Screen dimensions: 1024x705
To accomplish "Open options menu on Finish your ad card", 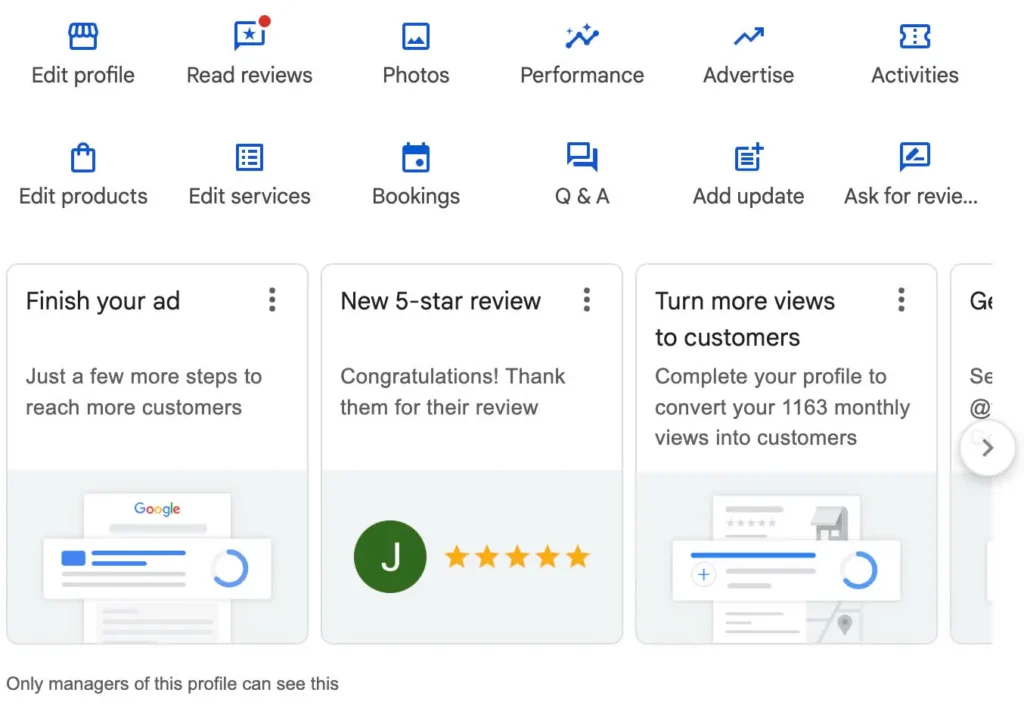I will pyautogui.click(x=272, y=300).
